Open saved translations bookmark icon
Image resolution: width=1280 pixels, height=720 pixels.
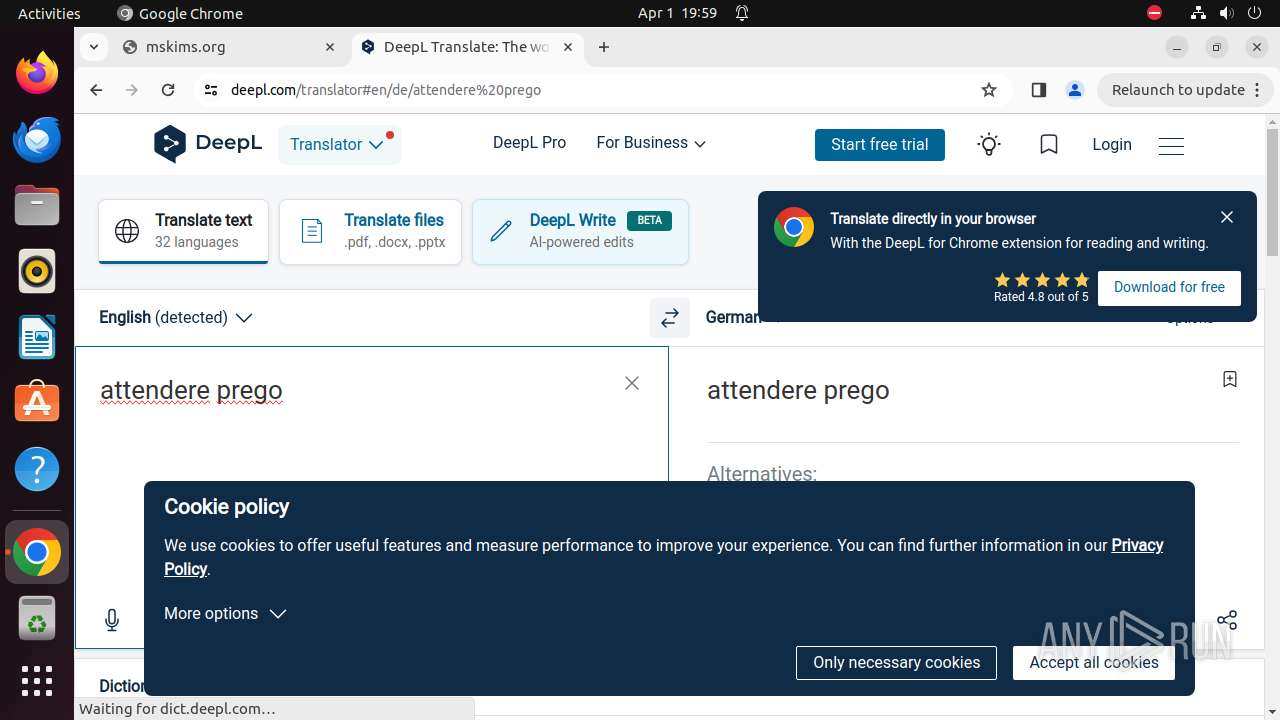(1049, 145)
